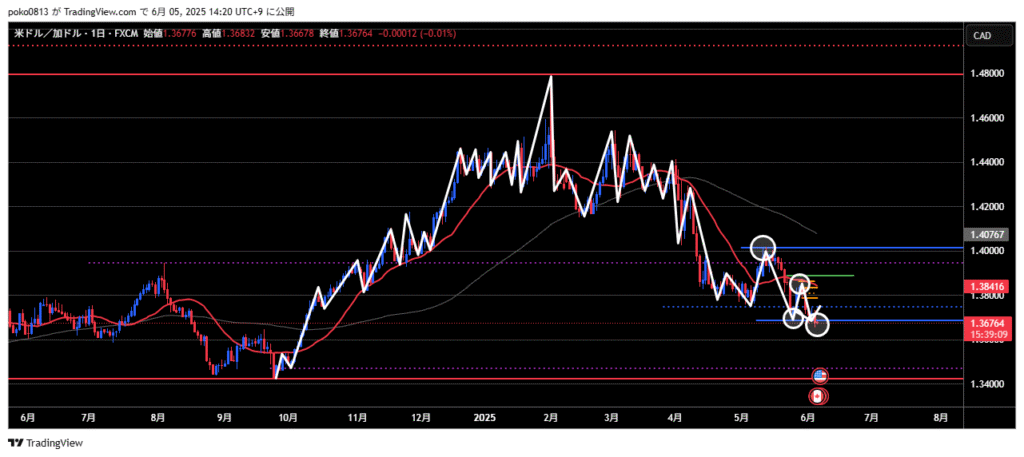The width and height of the screenshot is (1024, 457).
Task: Click the white circle at the latest candle
Action: (x=817, y=324)
